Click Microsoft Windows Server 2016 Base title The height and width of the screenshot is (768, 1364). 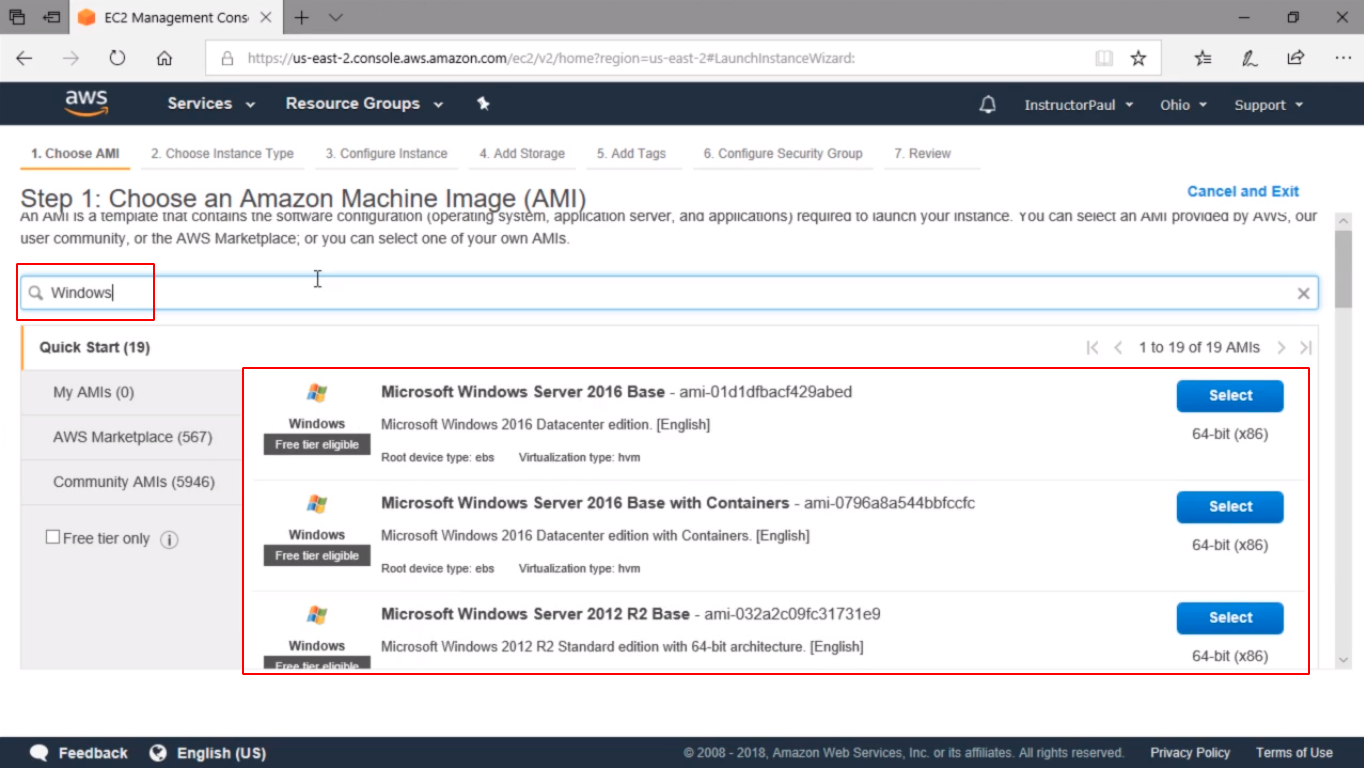coord(523,392)
